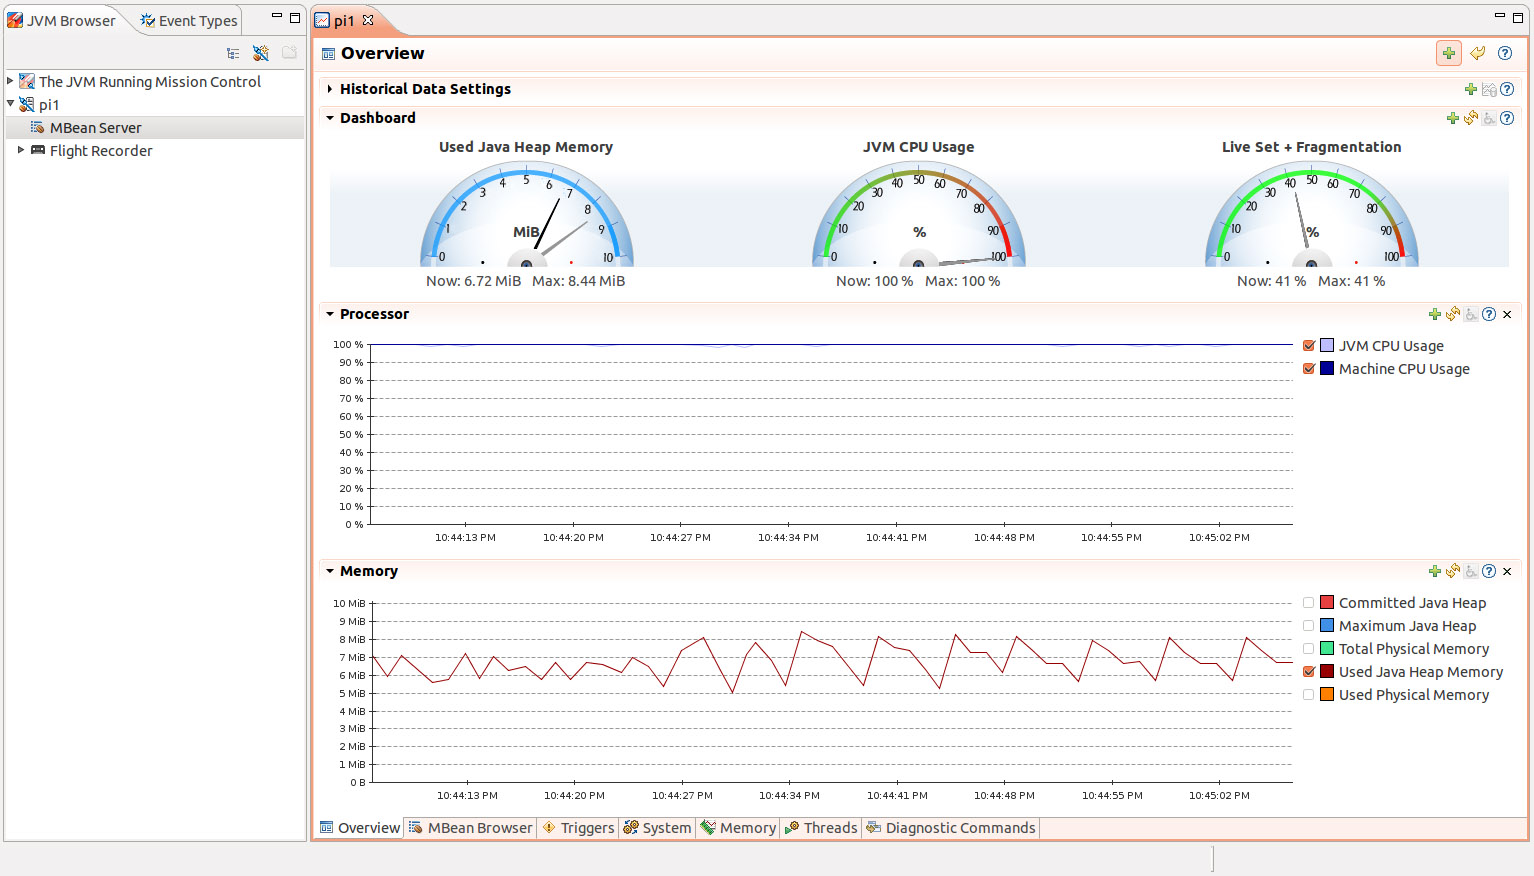Select the Overview bottom tab
Viewport: 1534px width, 876px height.
click(360, 828)
